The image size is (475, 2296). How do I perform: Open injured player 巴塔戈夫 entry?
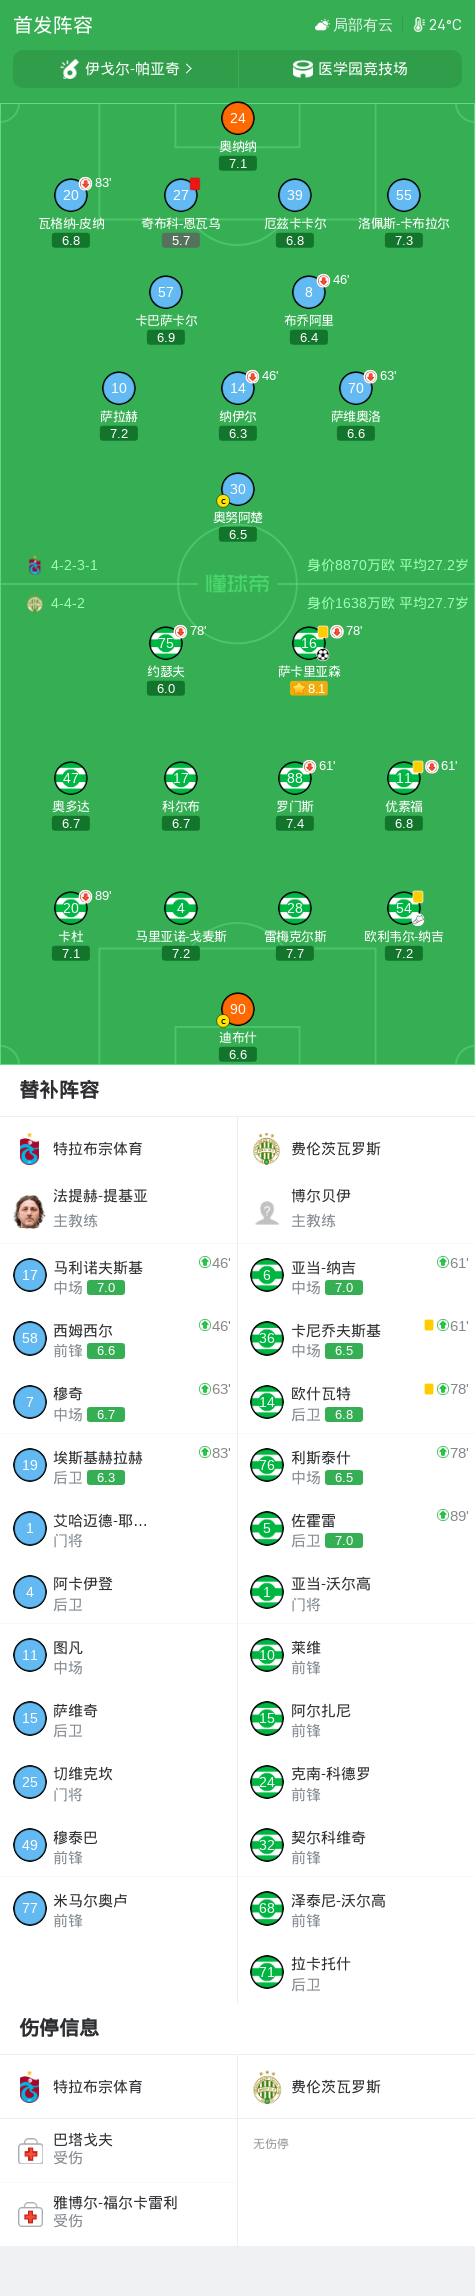coord(119,2149)
